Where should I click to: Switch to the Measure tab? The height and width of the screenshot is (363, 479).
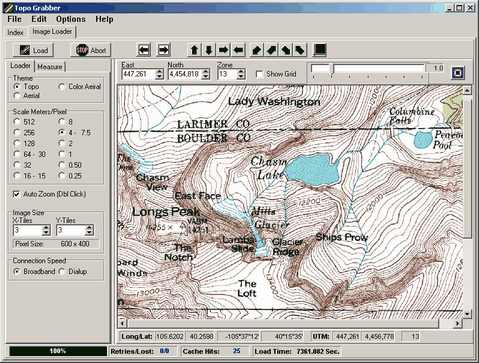pyautogui.click(x=50, y=67)
